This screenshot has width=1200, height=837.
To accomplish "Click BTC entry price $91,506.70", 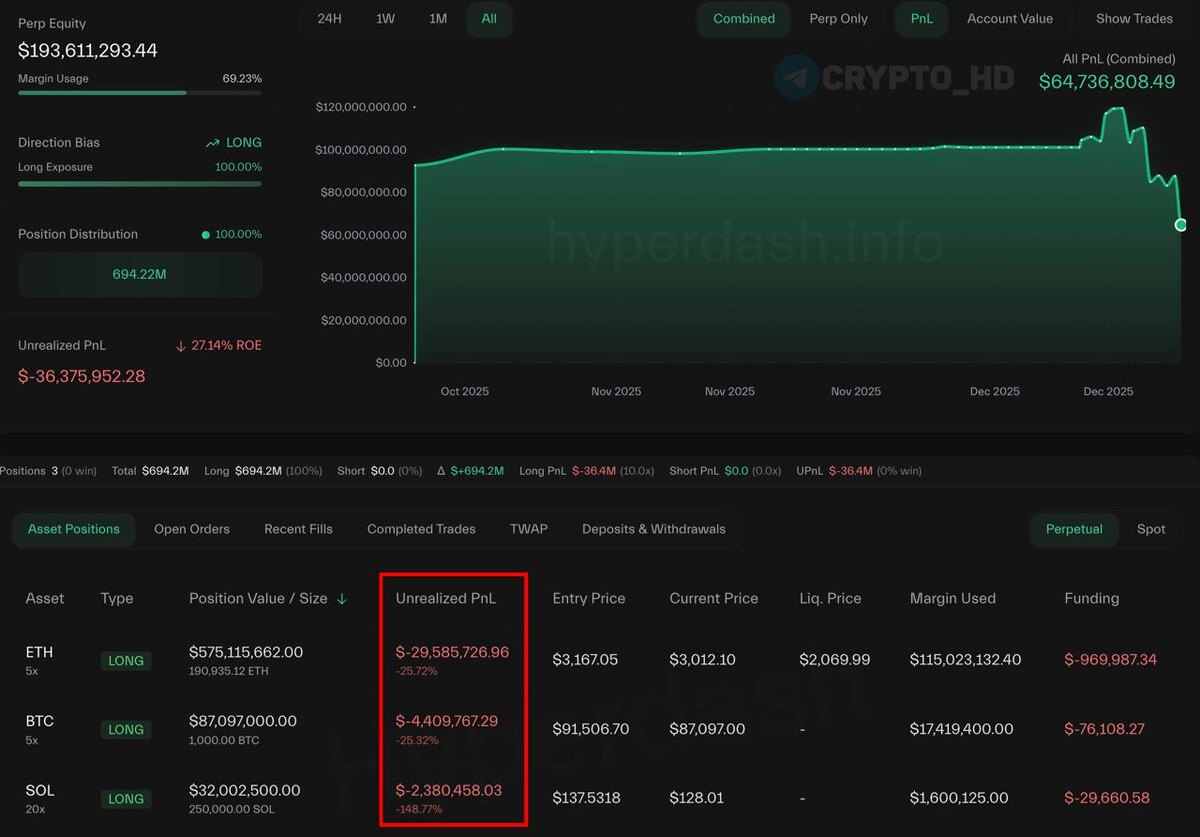I will tap(591, 729).
